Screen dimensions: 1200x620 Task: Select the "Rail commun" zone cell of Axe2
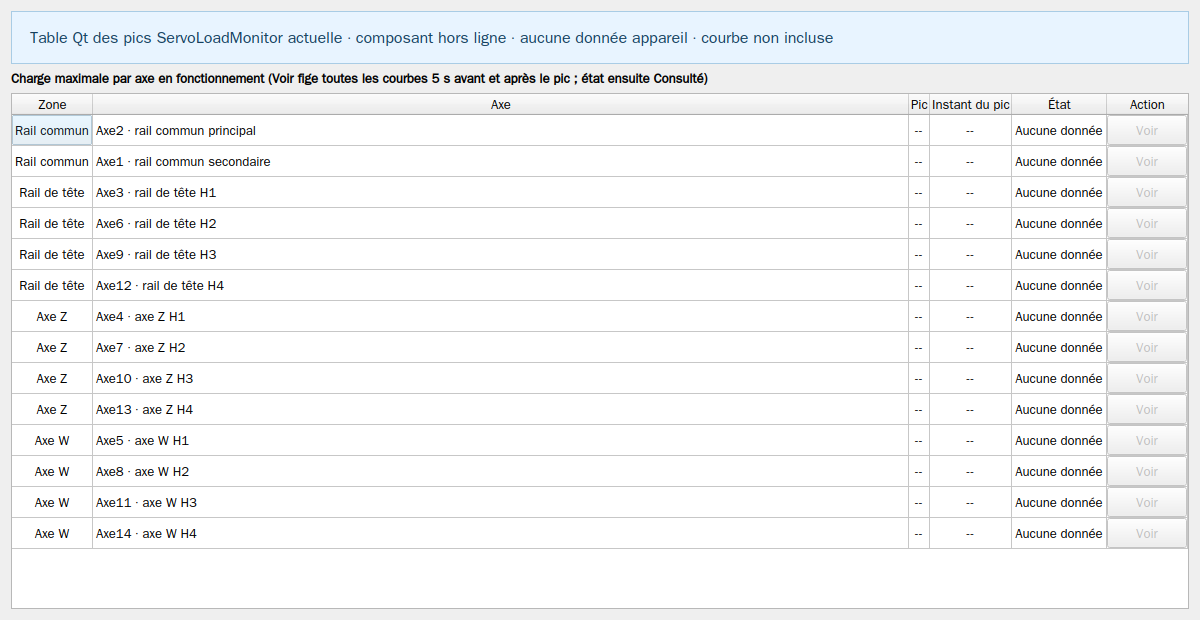pyautogui.click(x=52, y=131)
